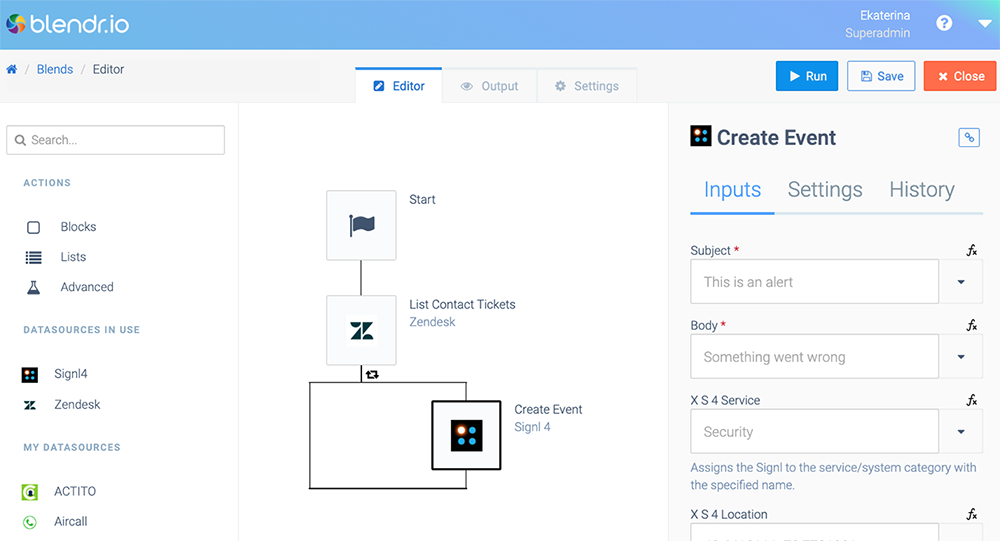Open formula editor for X S 4 Service

pos(971,400)
